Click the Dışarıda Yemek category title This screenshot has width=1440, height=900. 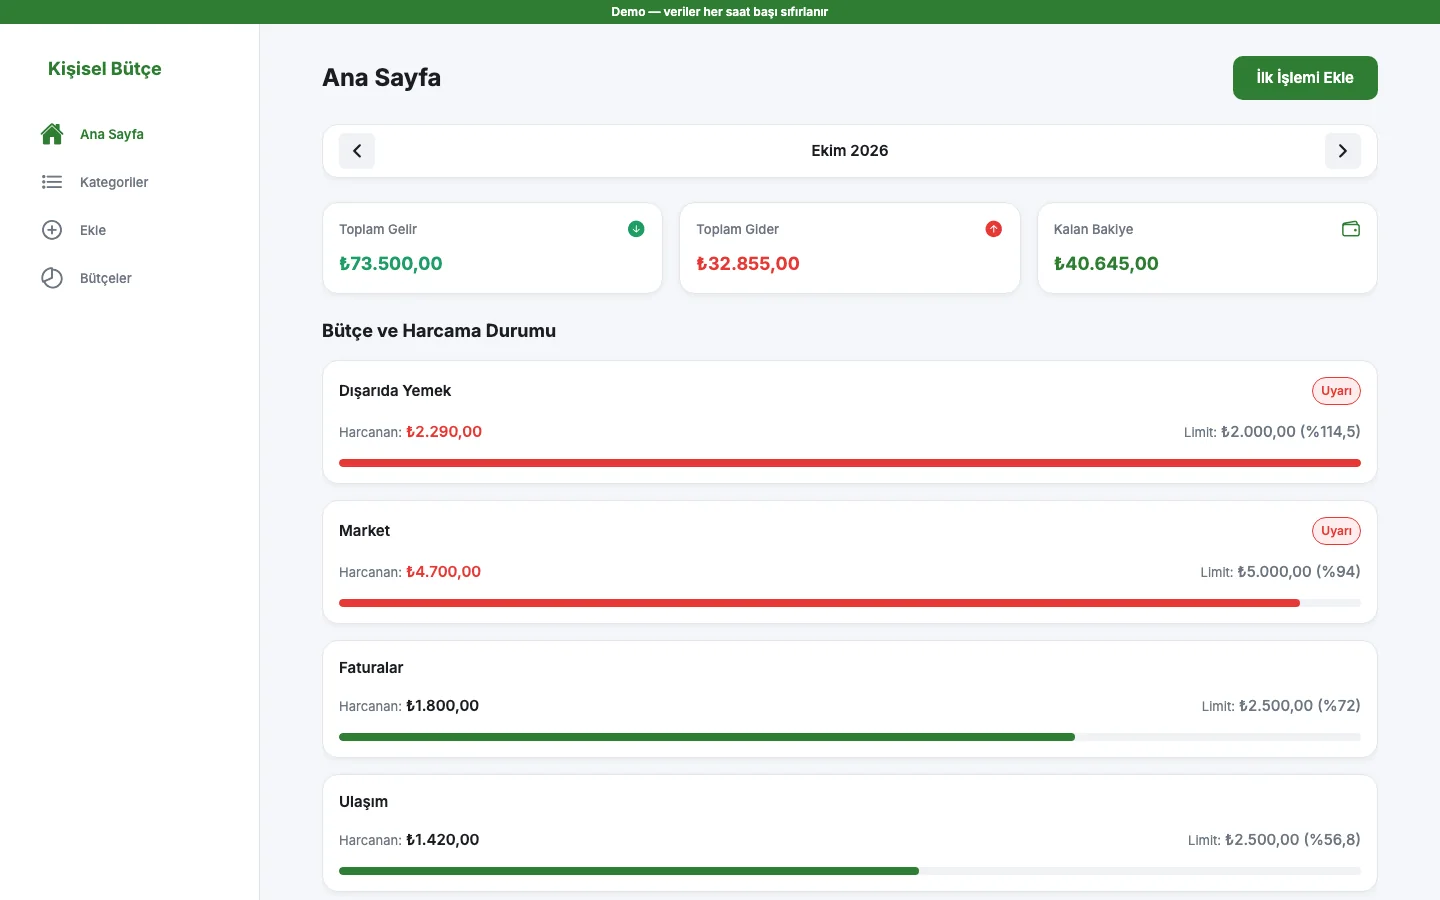click(395, 391)
